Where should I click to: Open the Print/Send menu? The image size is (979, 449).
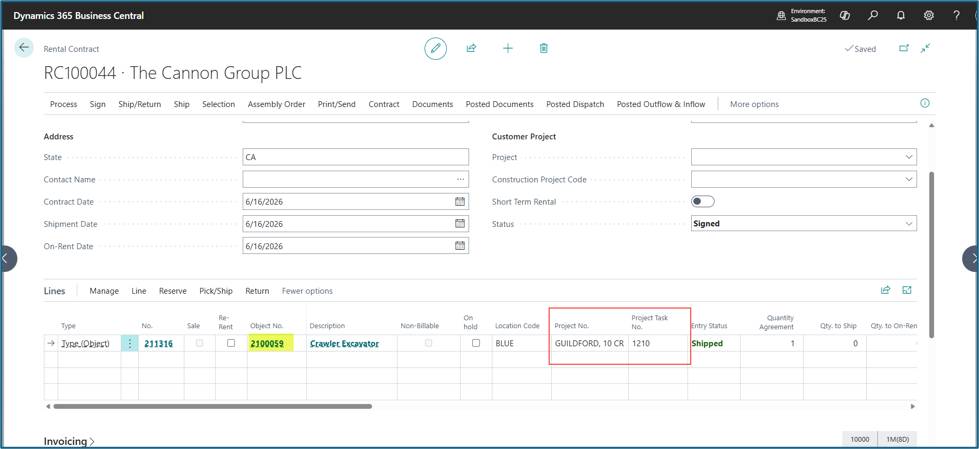337,104
